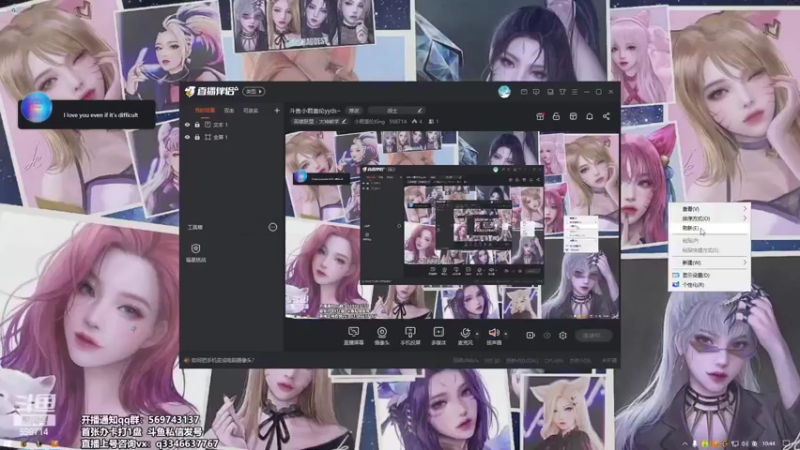Viewport: 800px width, 450px height.
Task: Choose 刷新(E) in desktop context menu
Action: (x=709, y=228)
